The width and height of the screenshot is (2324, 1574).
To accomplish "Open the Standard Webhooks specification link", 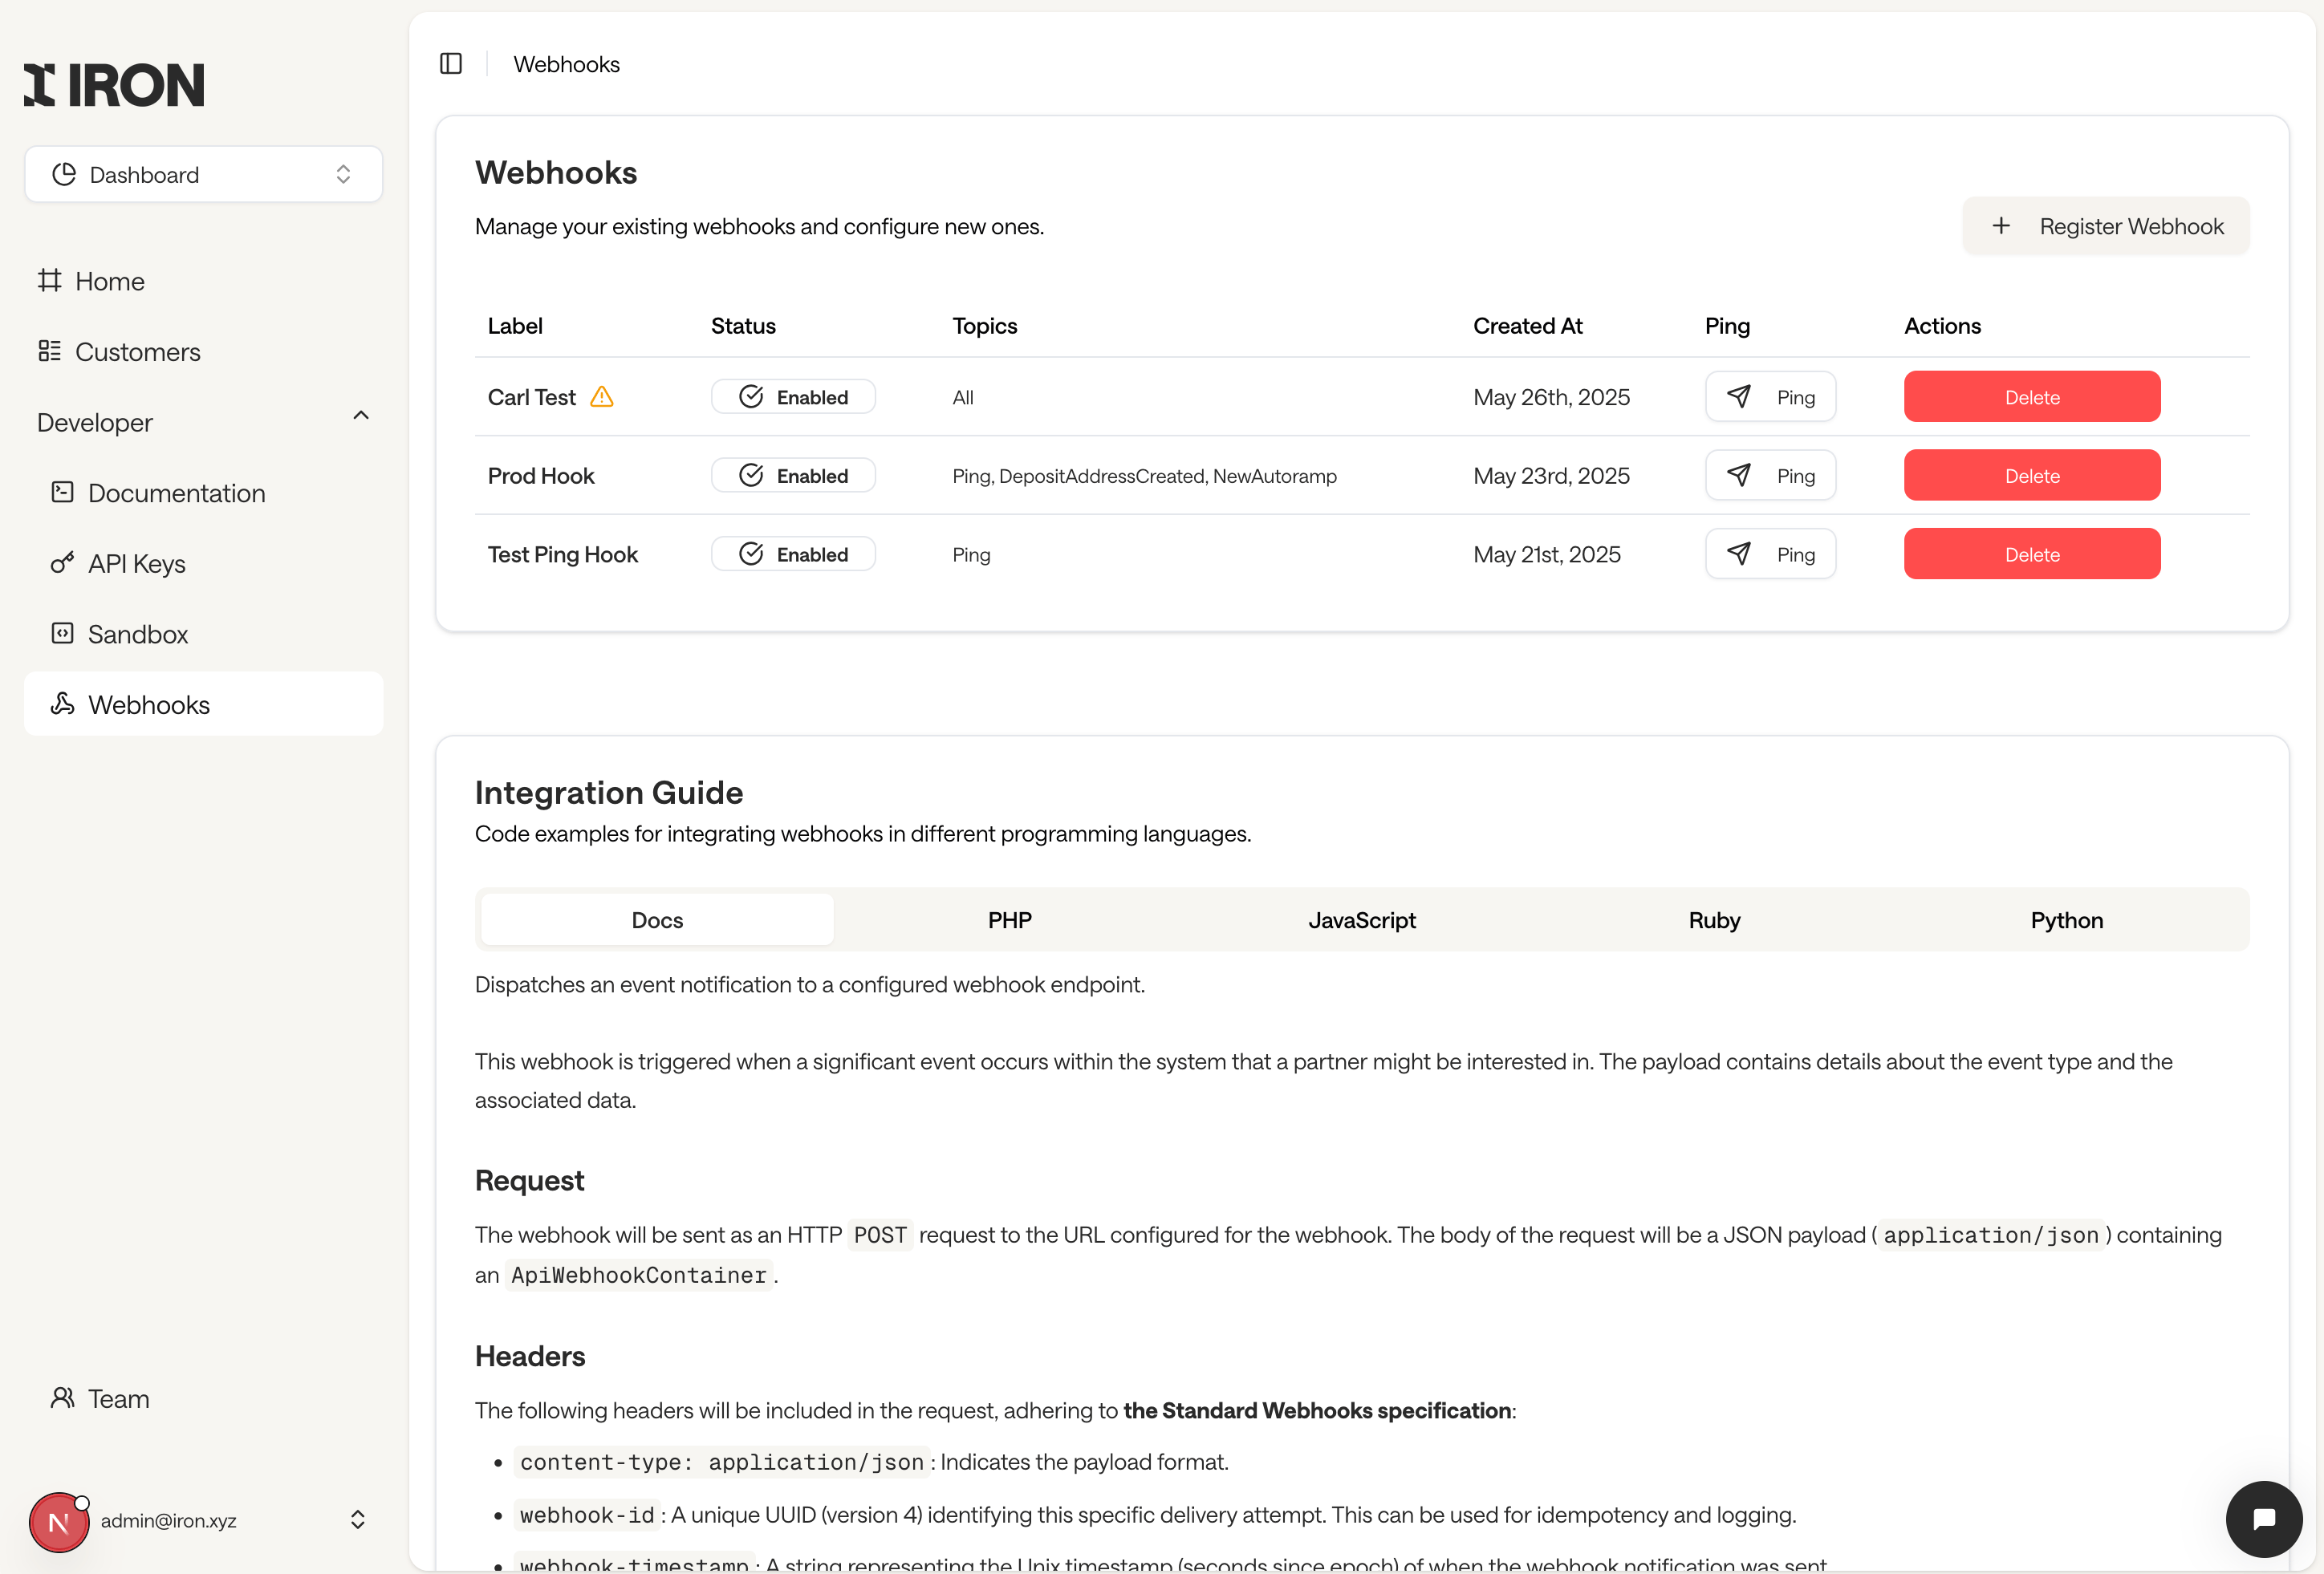I will coord(1317,1410).
